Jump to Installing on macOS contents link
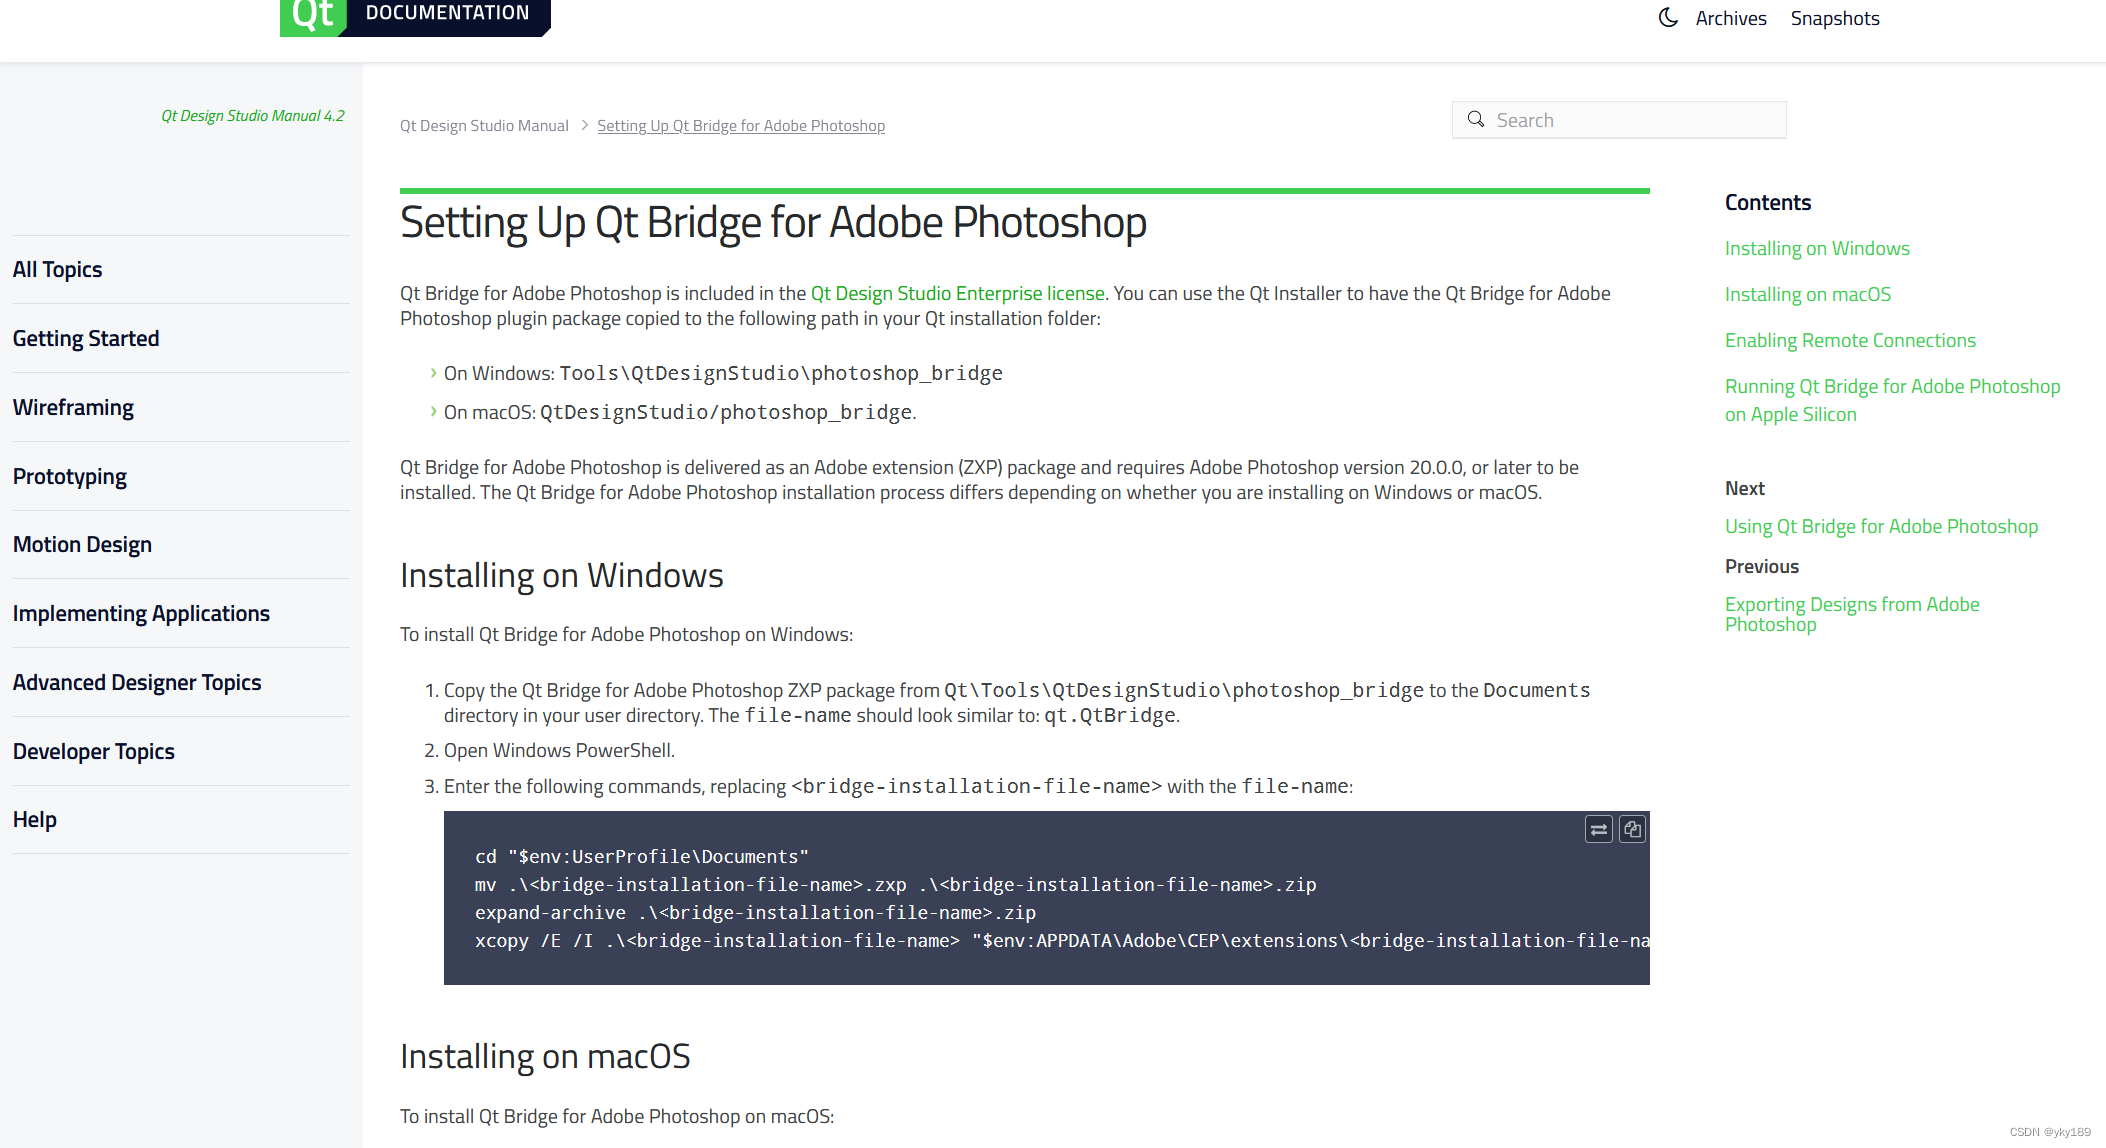The height and width of the screenshot is (1148, 2106). (x=1808, y=295)
